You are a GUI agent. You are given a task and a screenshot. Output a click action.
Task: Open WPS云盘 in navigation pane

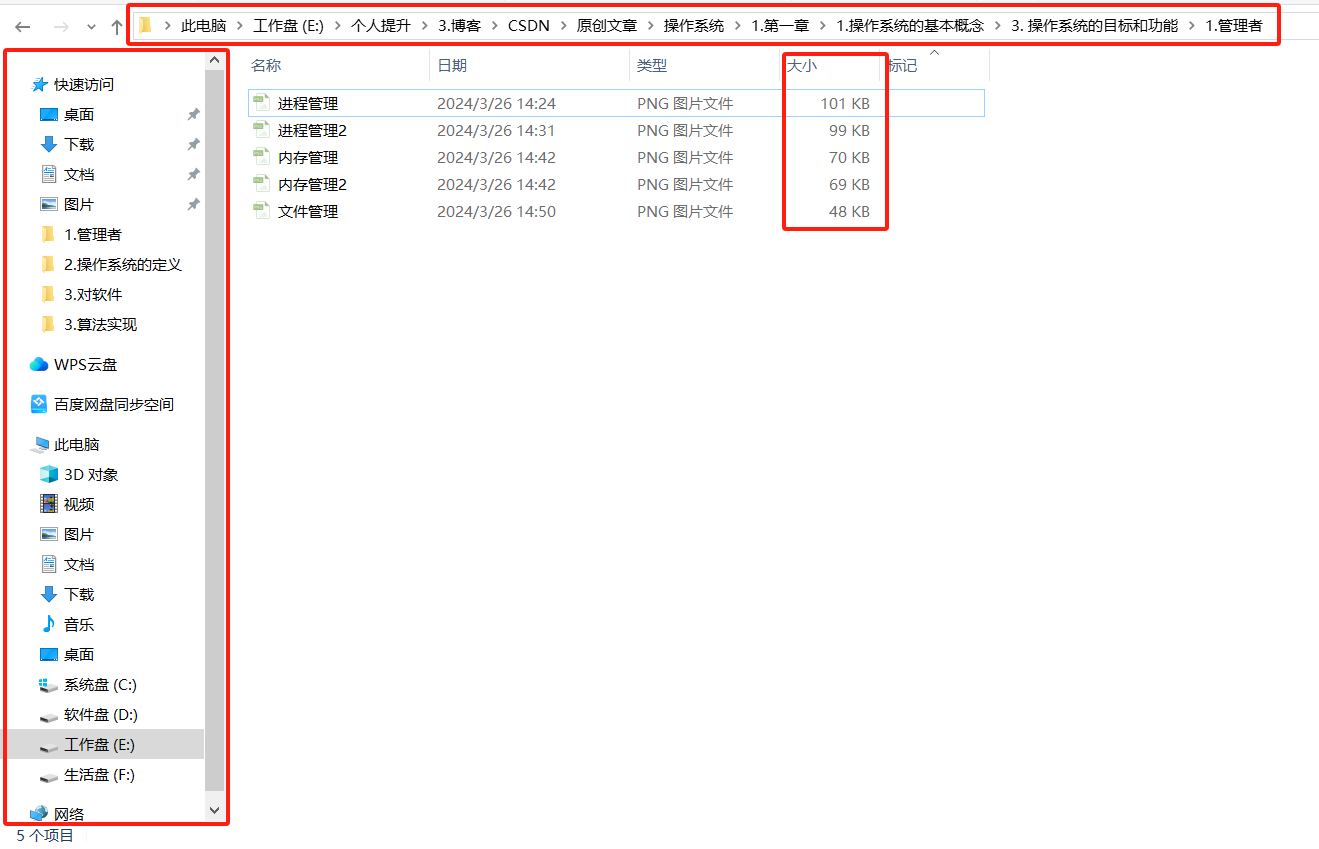point(86,365)
